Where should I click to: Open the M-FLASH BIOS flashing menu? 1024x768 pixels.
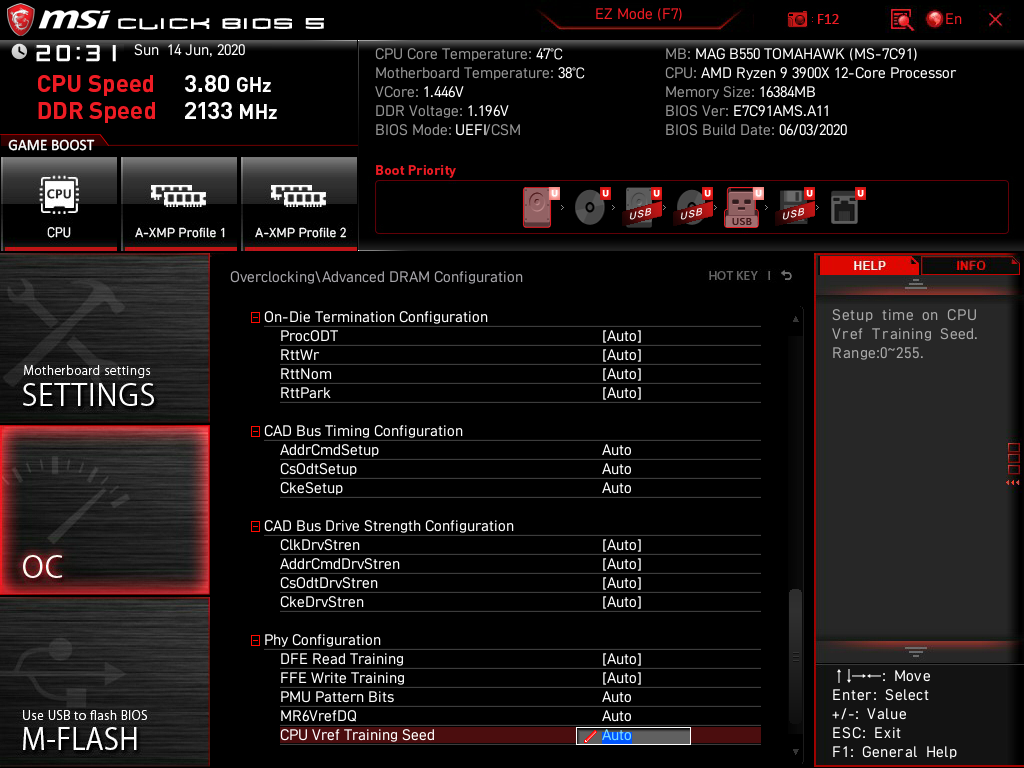pos(104,682)
